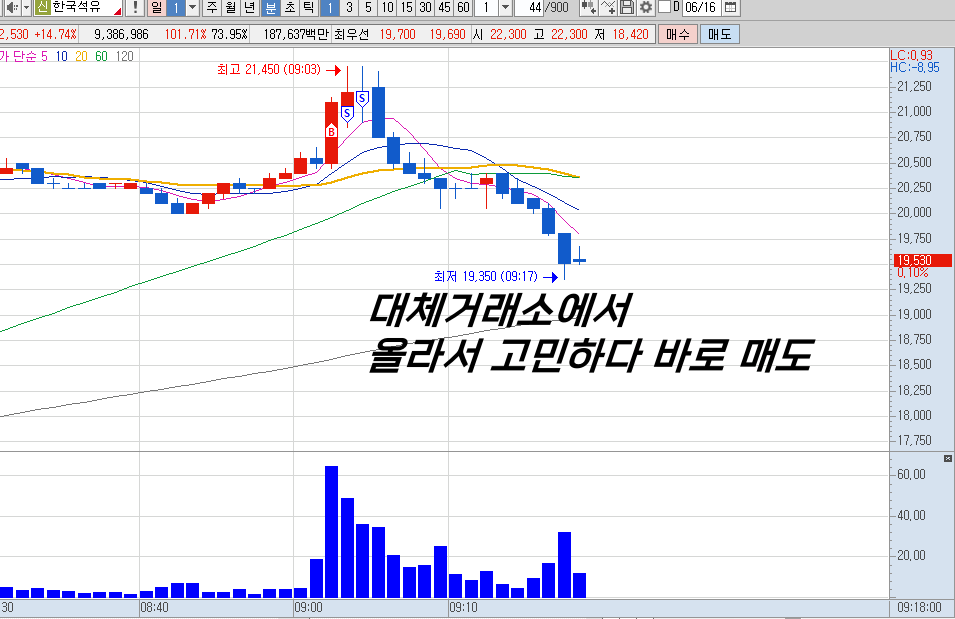Select the 초 (second) chart period
This screenshot has width=955, height=619.
(x=289, y=7)
